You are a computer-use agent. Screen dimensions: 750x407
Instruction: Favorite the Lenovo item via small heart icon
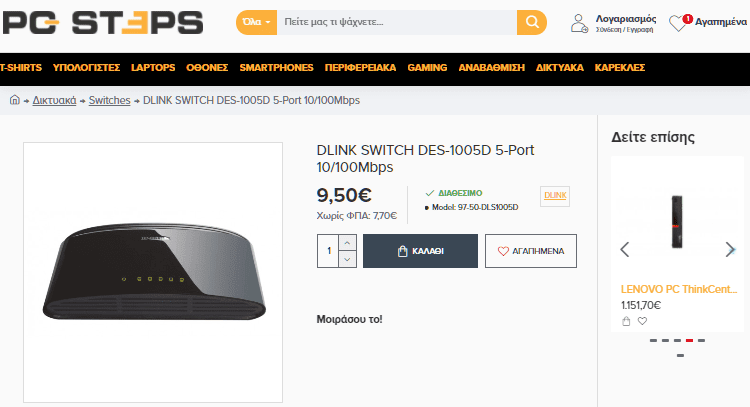click(x=642, y=321)
